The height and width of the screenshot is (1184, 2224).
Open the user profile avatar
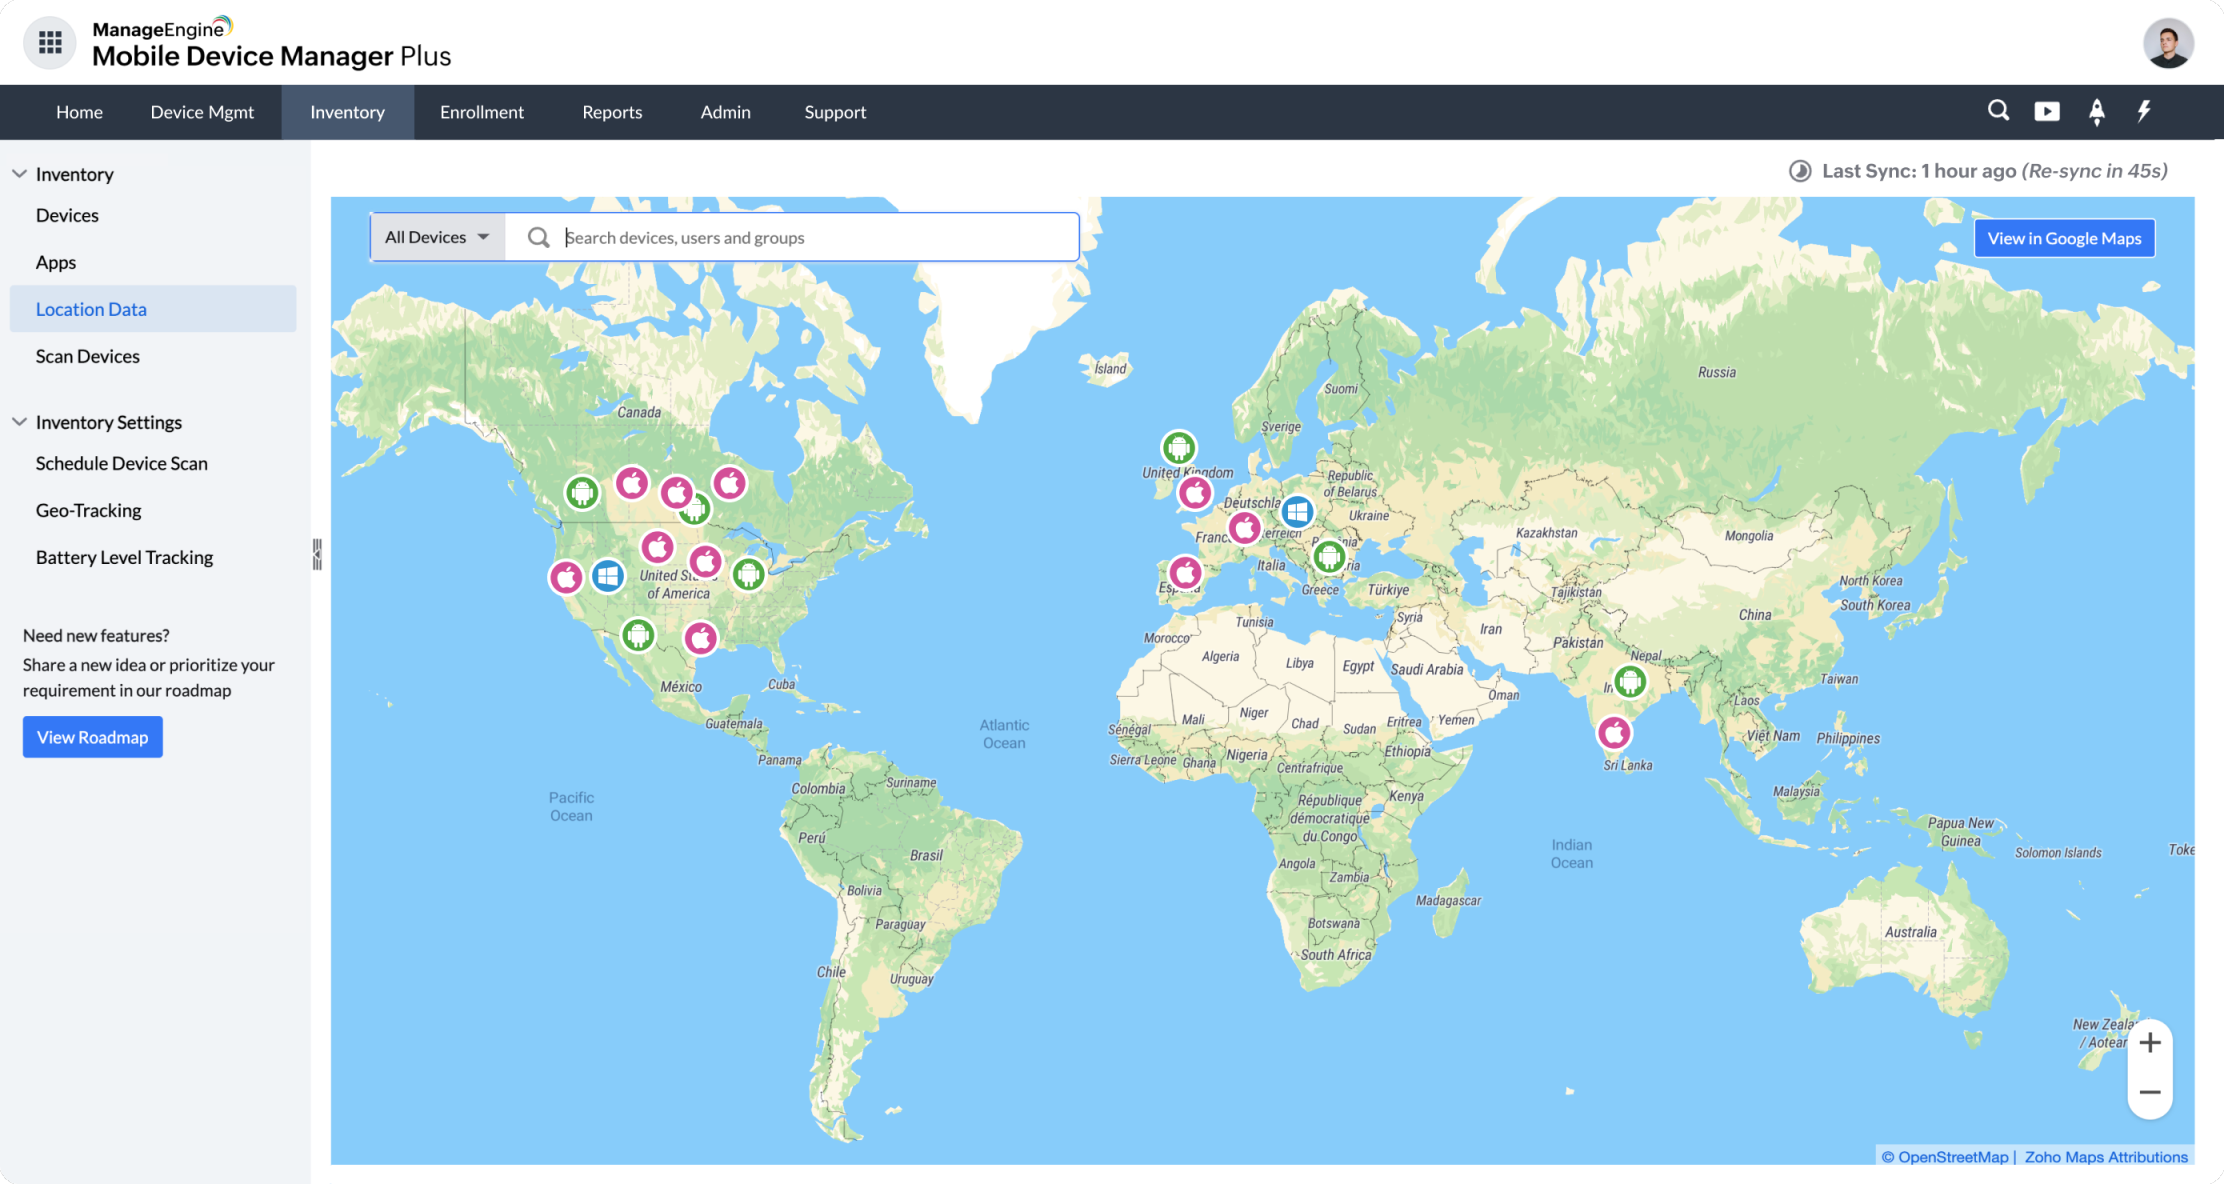pos(2168,43)
